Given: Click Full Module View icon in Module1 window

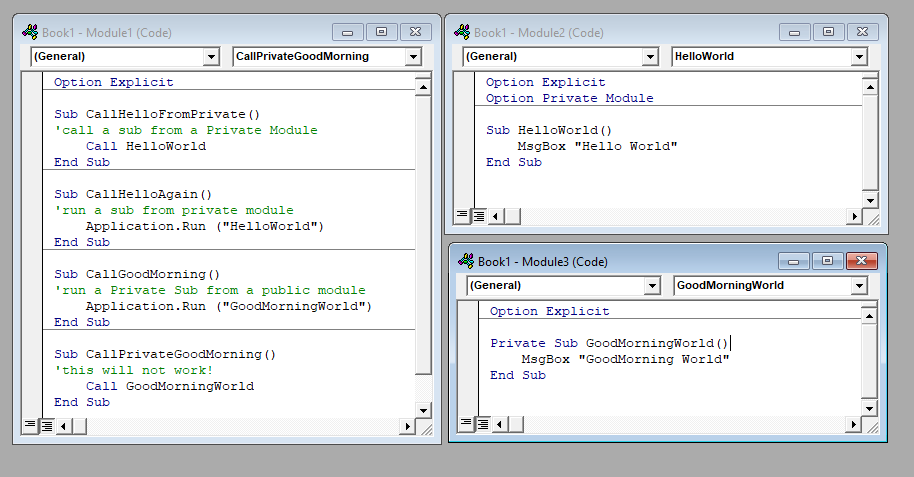Looking at the screenshot, I should 46,426.
